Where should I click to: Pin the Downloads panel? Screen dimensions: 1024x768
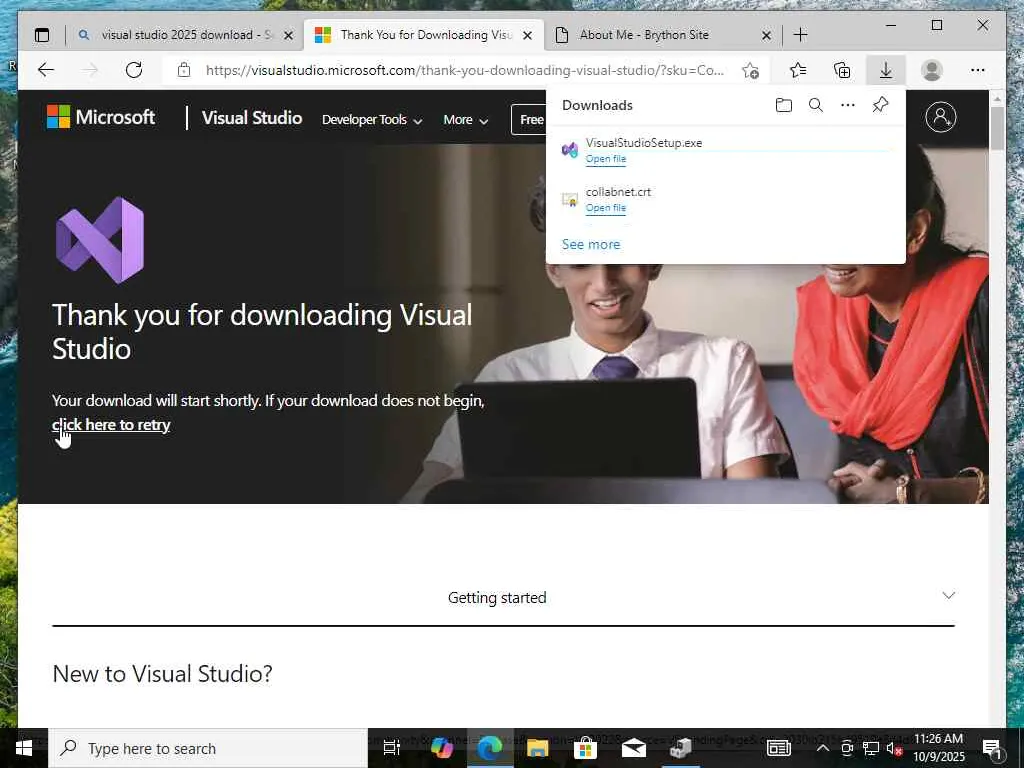coord(880,105)
